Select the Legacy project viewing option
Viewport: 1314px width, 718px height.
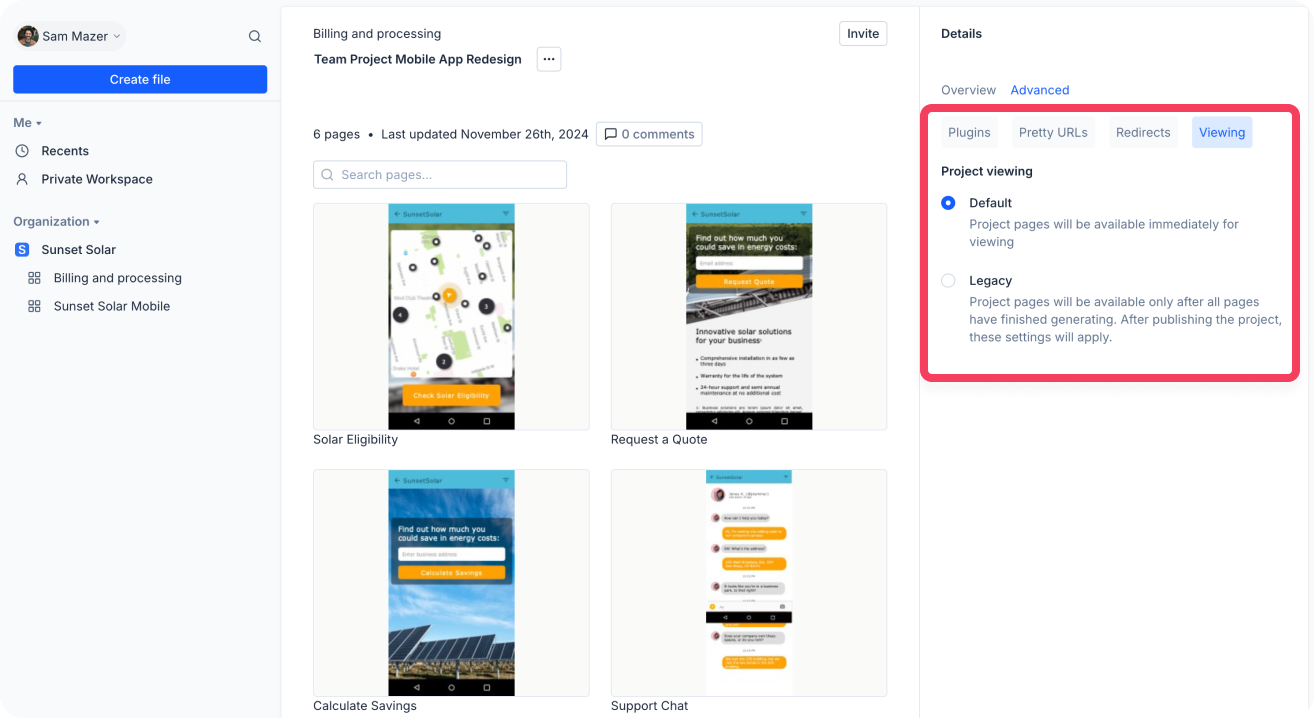[948, 281]
